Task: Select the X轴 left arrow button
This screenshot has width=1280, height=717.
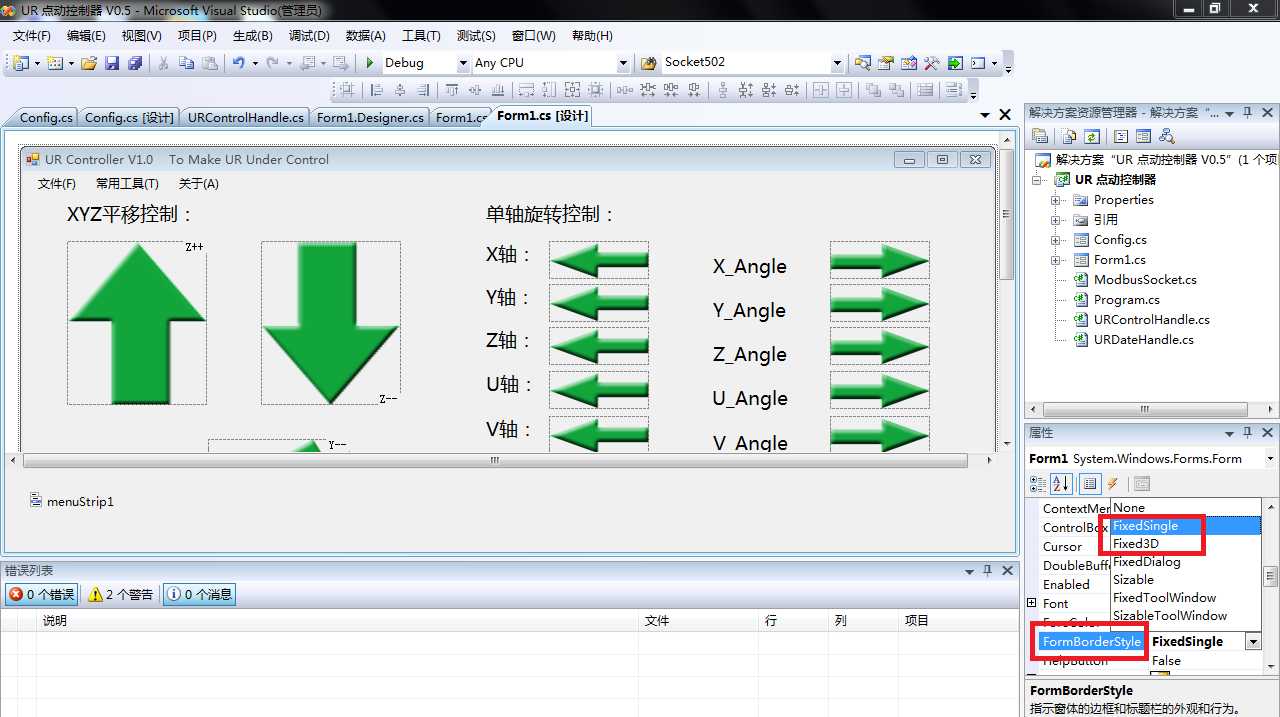Action: coord(599,260)
